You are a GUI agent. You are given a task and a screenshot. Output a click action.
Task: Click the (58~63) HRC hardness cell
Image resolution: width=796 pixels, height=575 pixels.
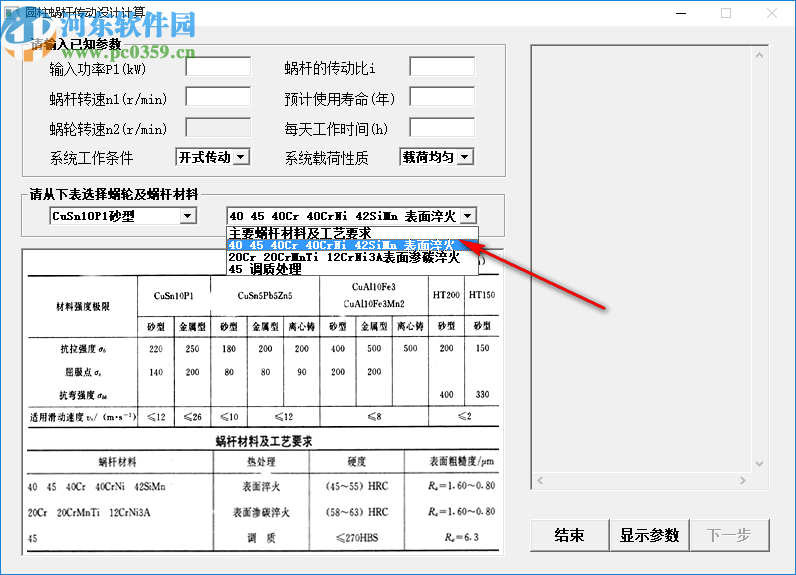[x=356, y=512]
